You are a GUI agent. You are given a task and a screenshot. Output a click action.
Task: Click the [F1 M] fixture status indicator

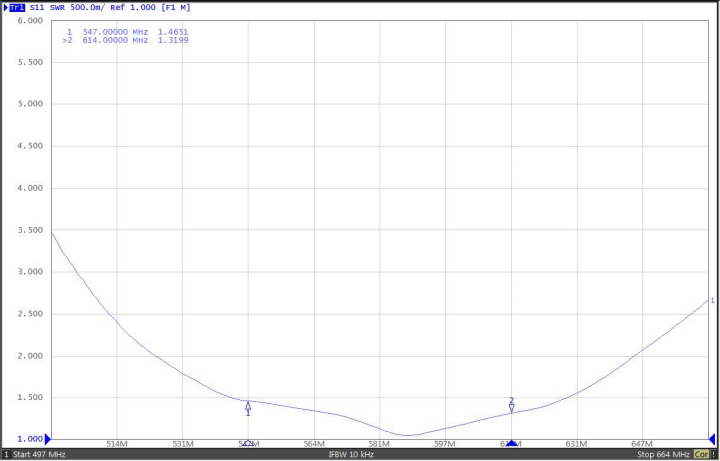click(x=175, y=7)
